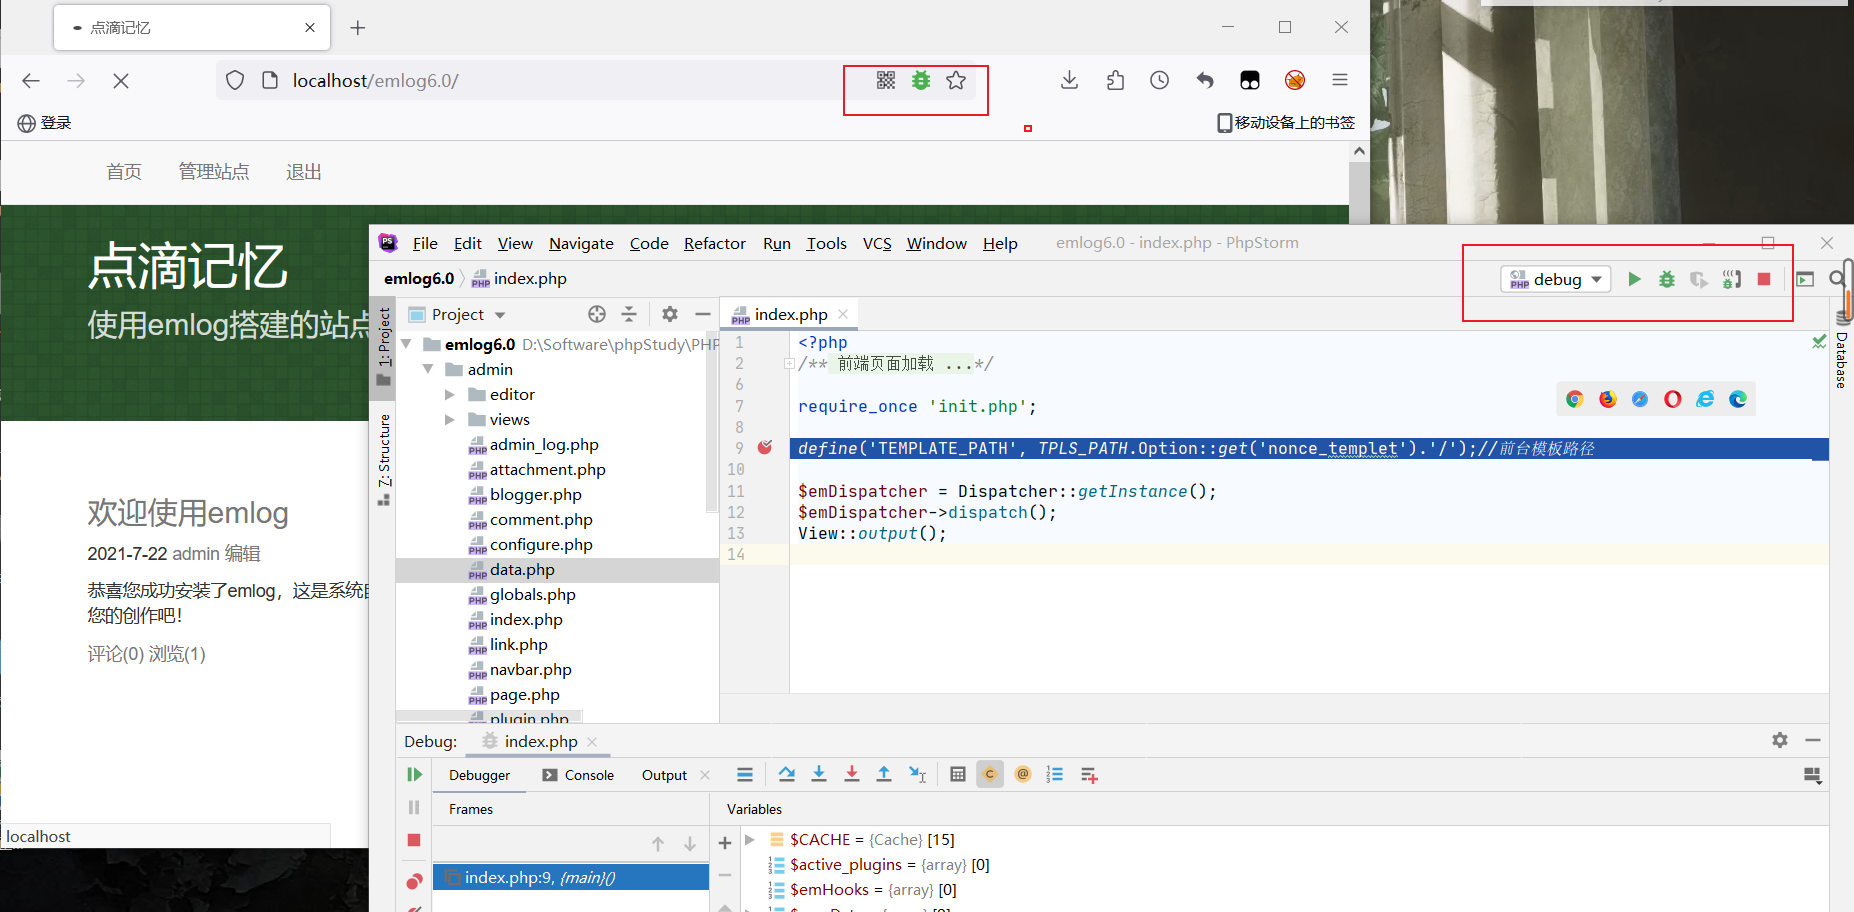The image size is (1854, 912).
Task: Open file in Edge browser icon
Action: [x=1738, y=399]
